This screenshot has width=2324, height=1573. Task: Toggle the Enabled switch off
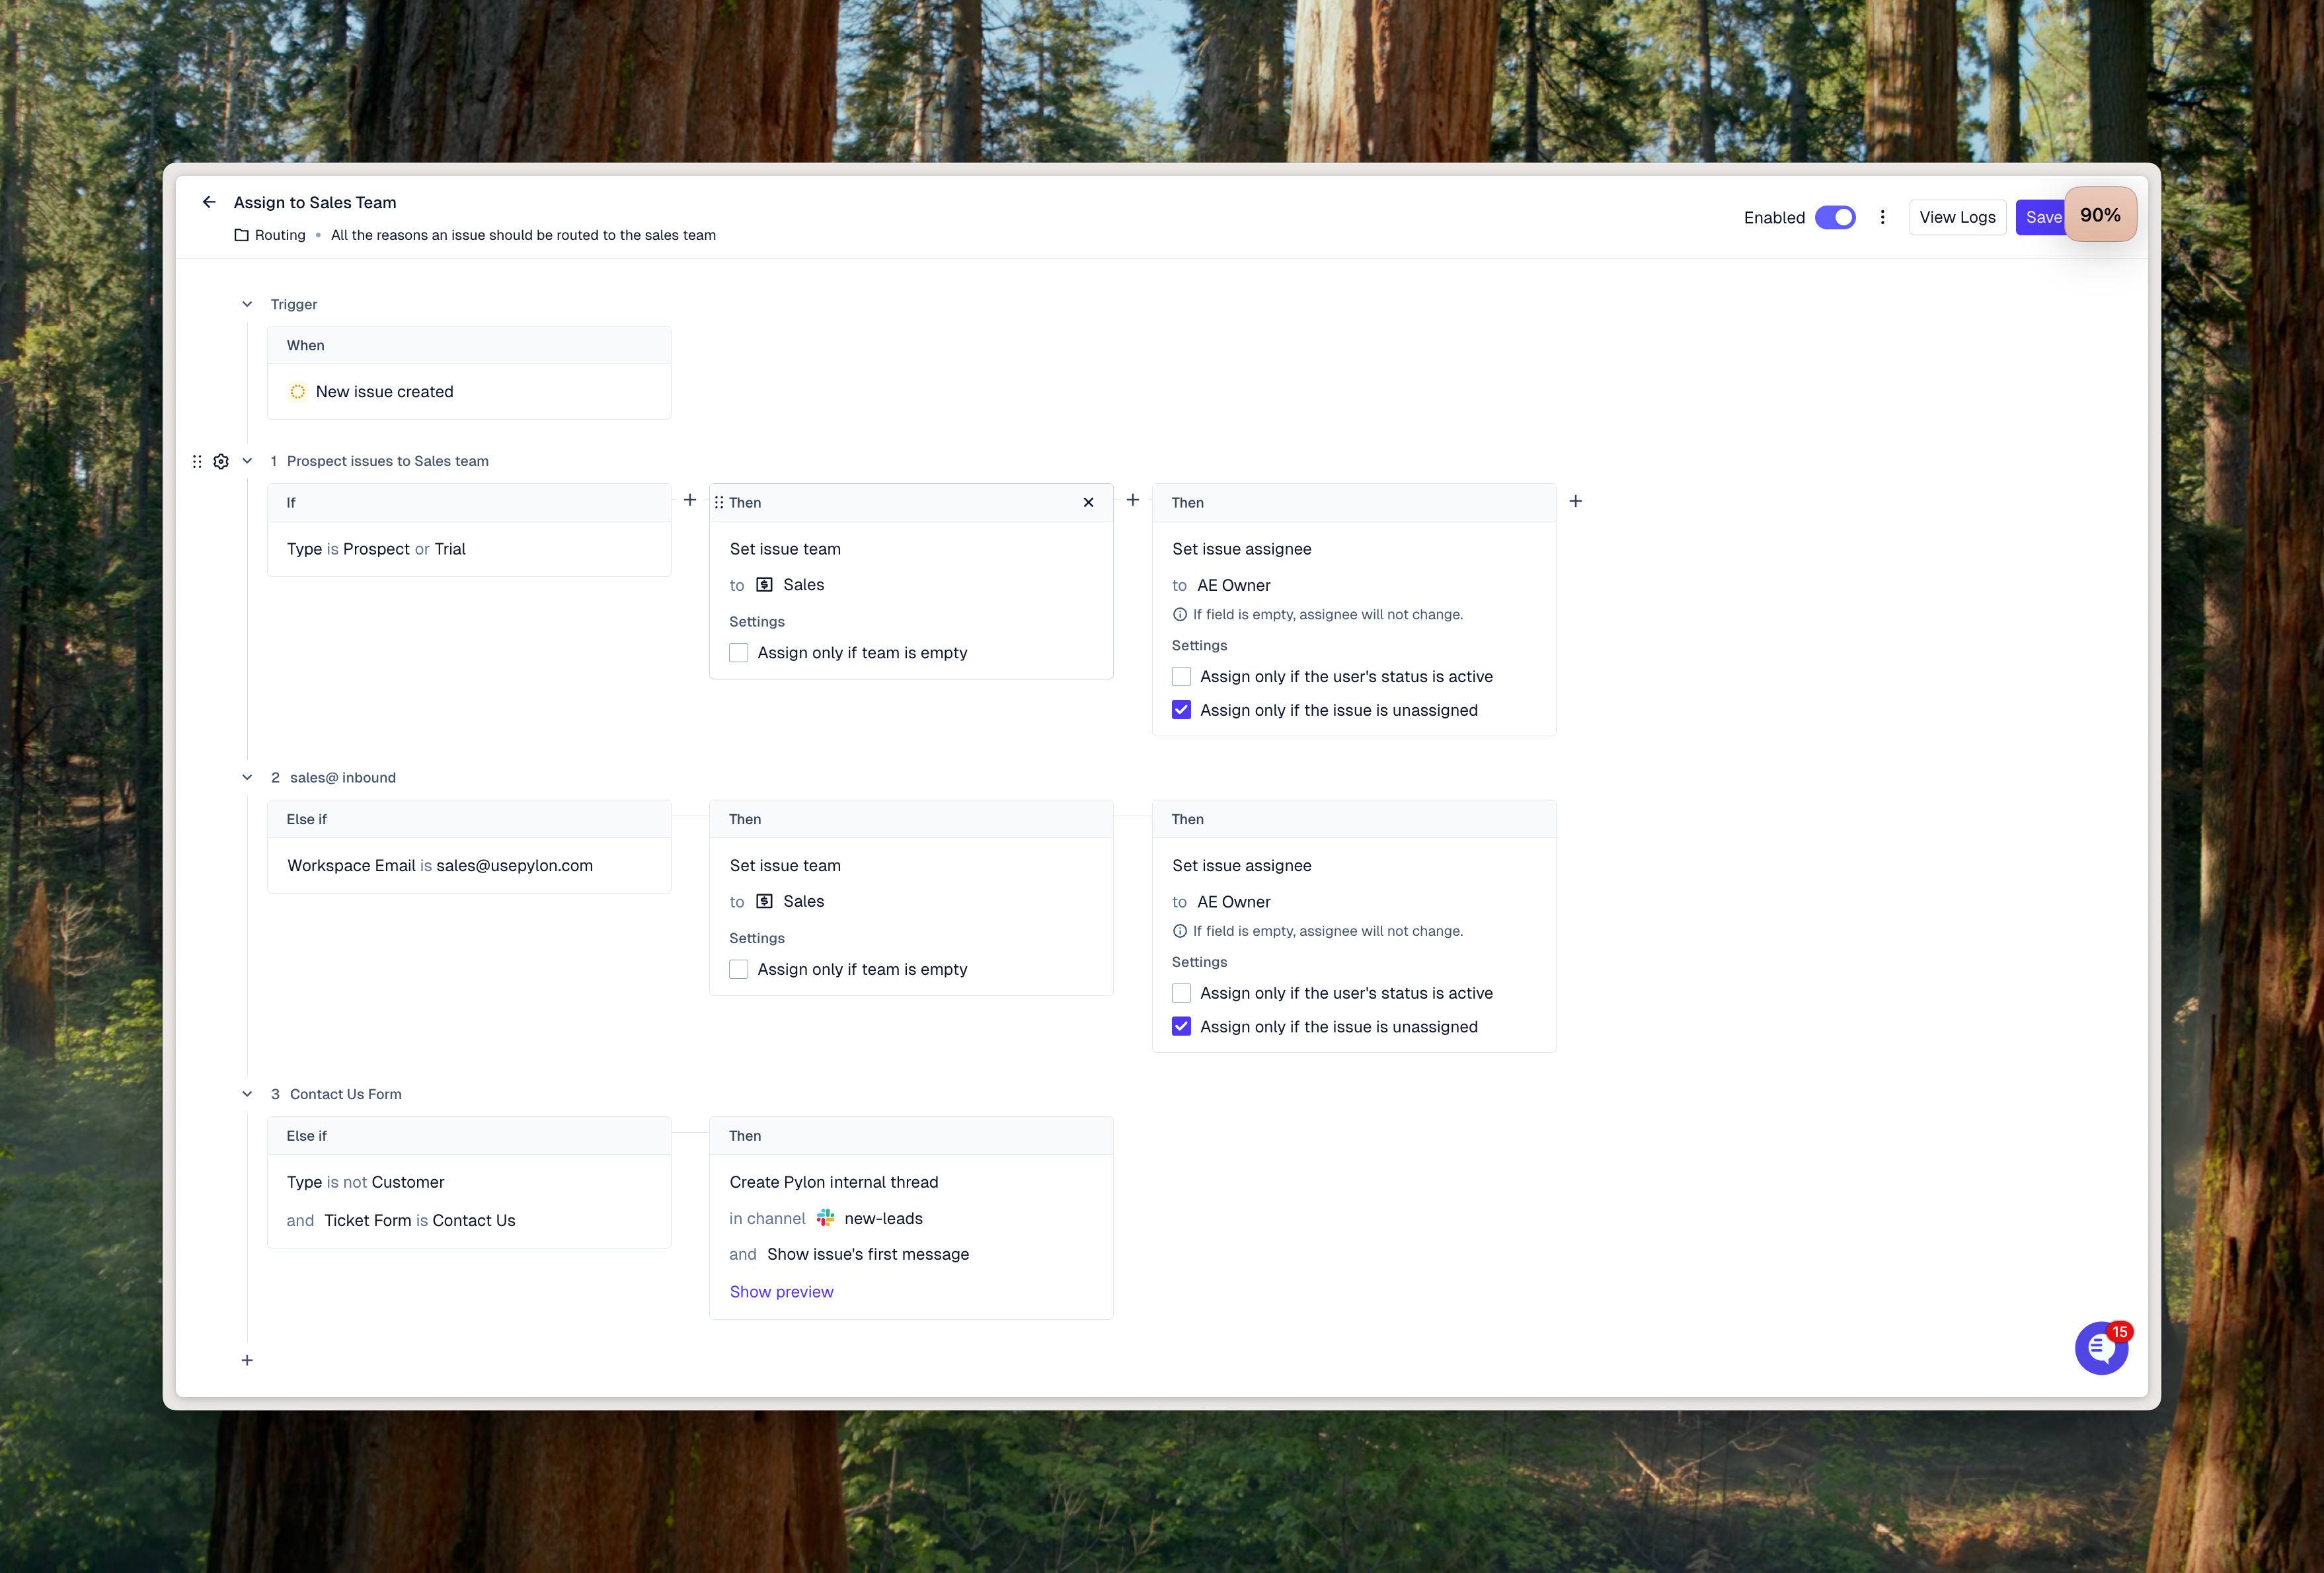1834,217
